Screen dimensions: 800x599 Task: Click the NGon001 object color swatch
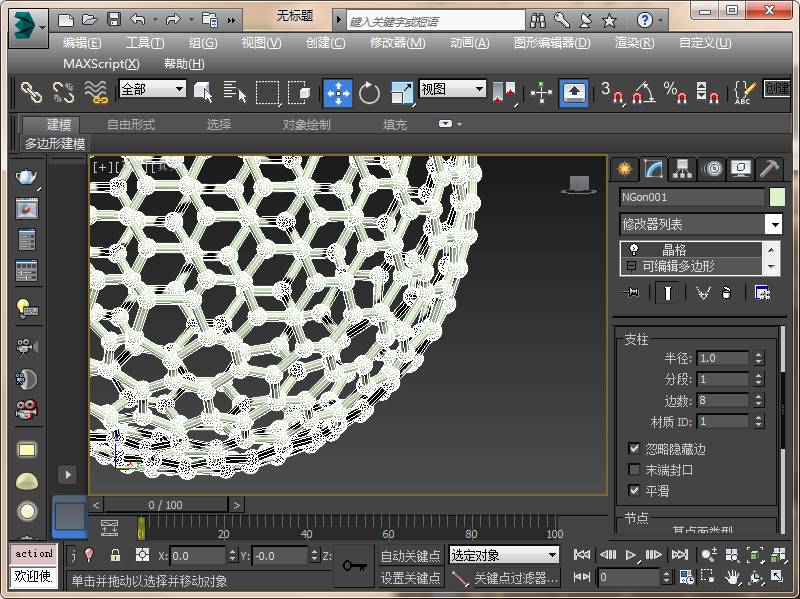pos(777,197)
